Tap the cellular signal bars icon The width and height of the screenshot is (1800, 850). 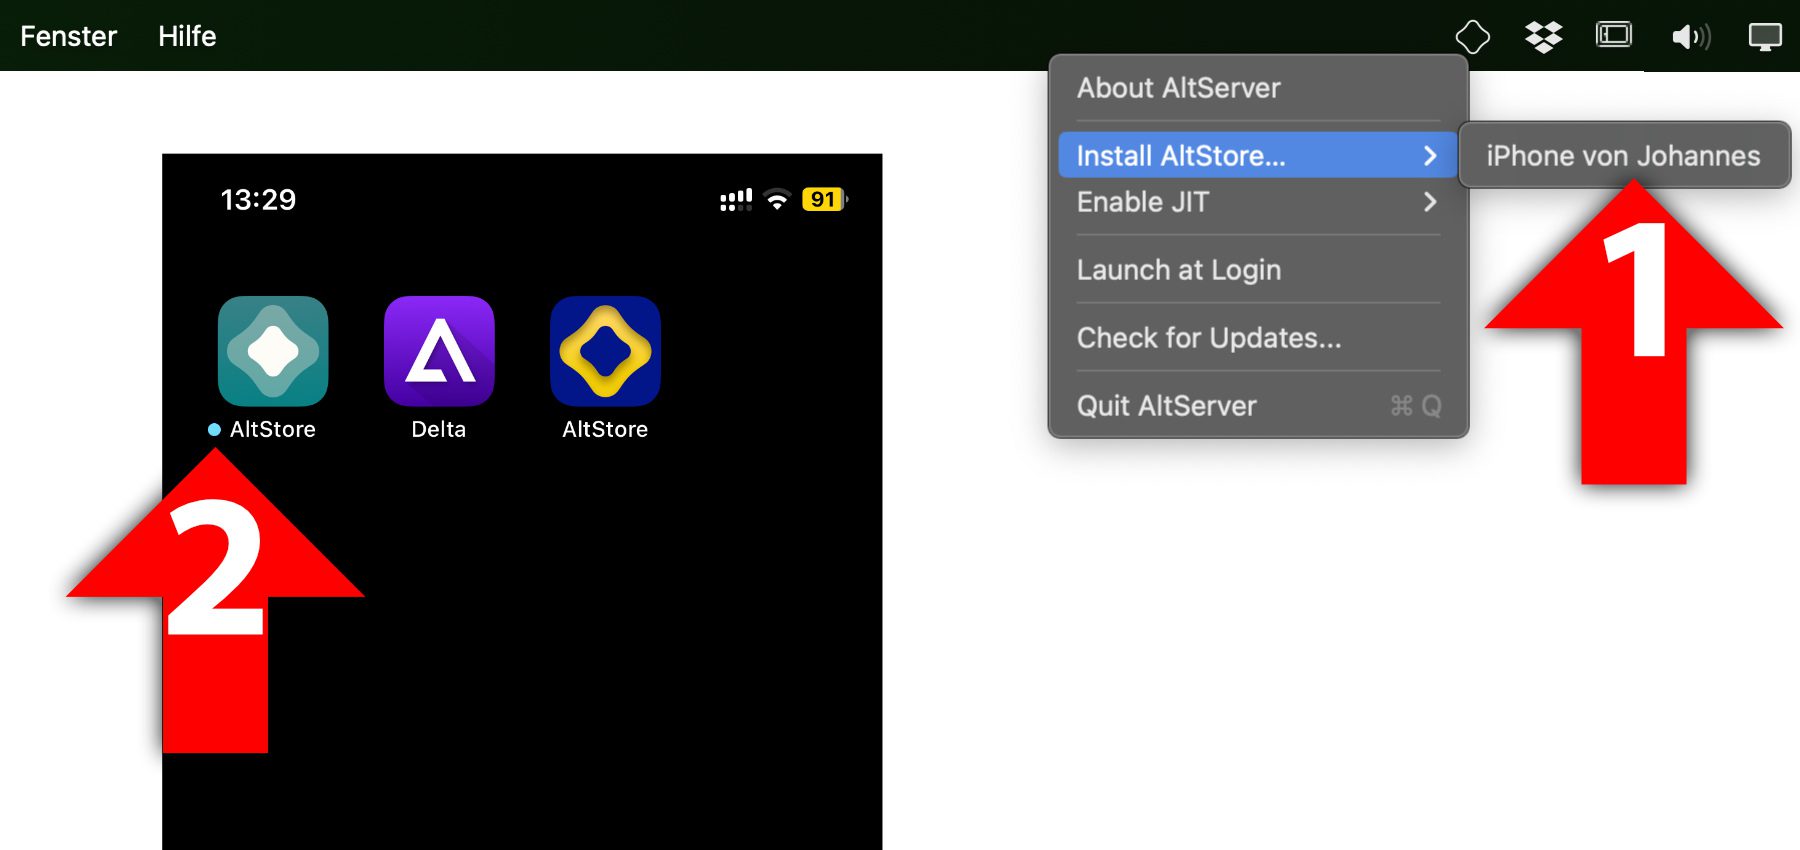(x=736, y=200)
